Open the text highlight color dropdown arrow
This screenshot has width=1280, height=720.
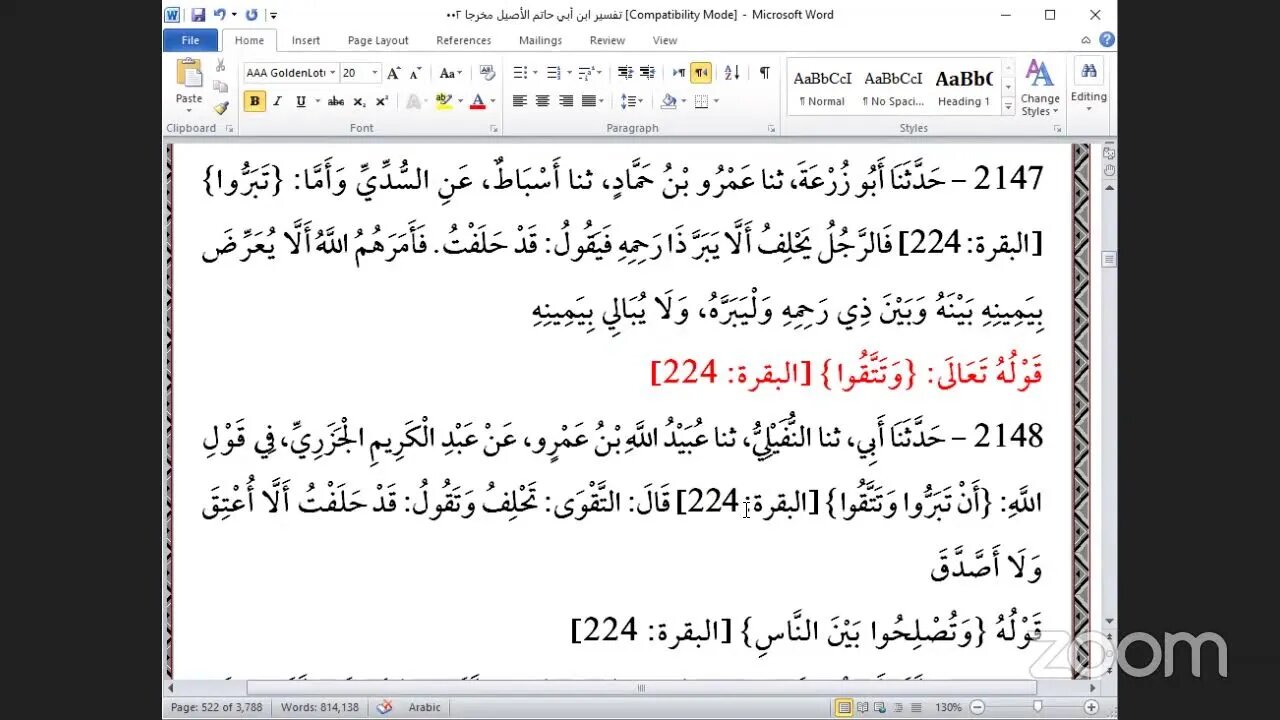coord(460,101)
